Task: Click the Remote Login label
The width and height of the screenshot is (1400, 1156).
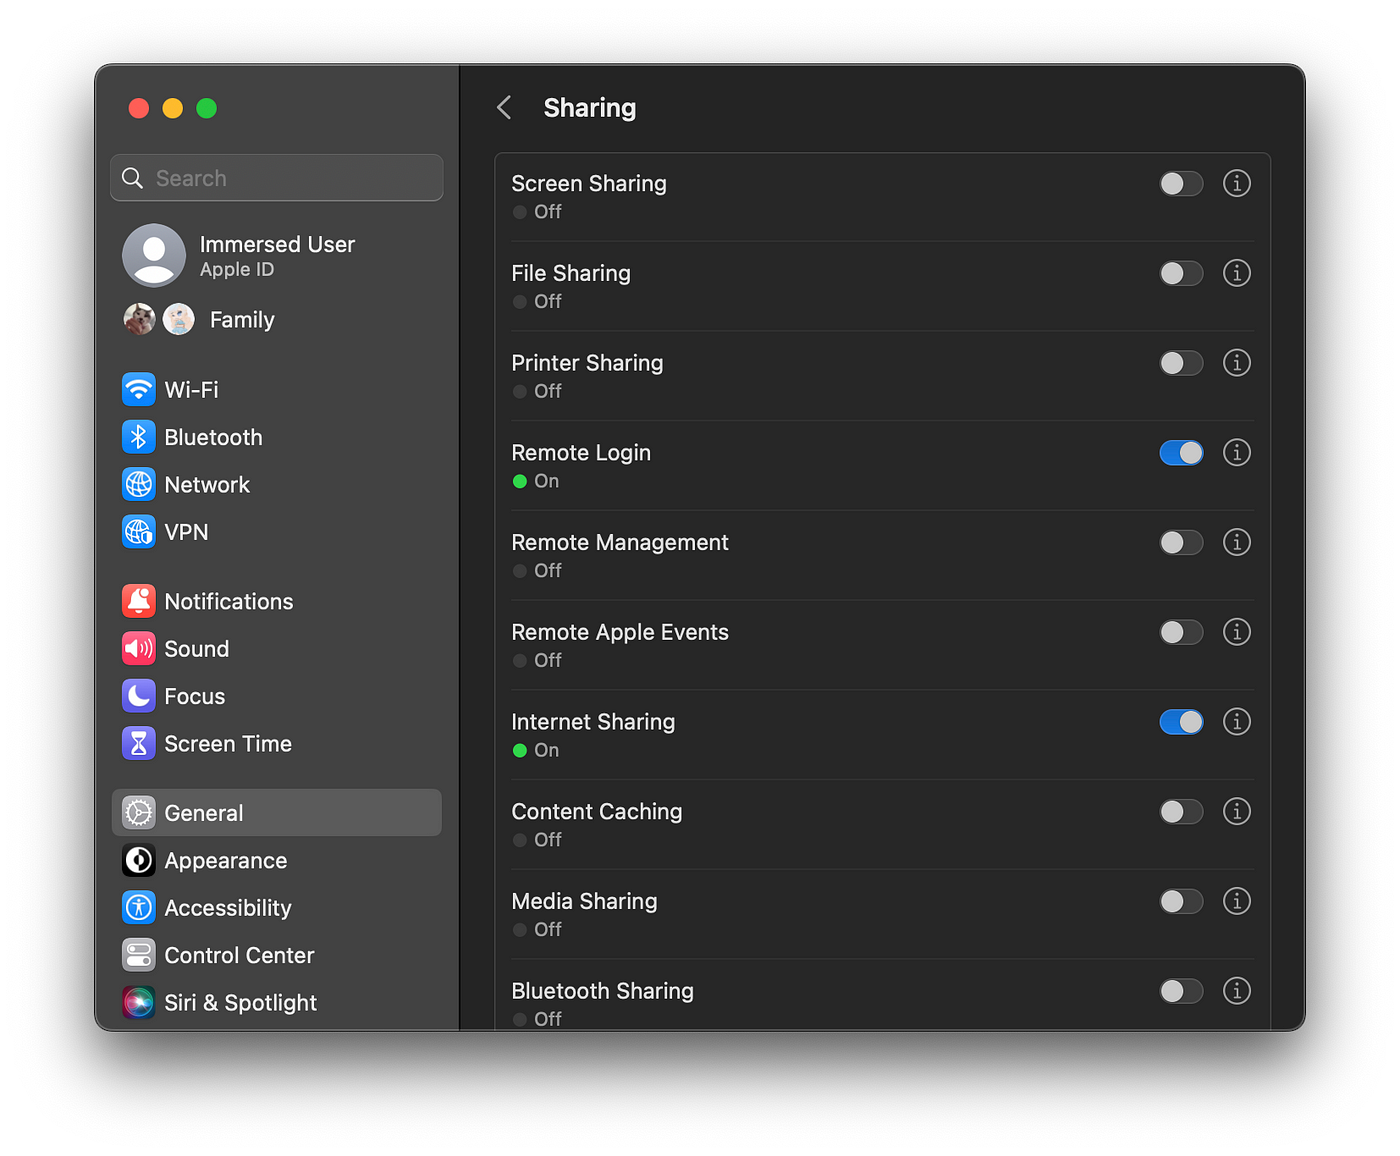Action: (x=581, y=453)
